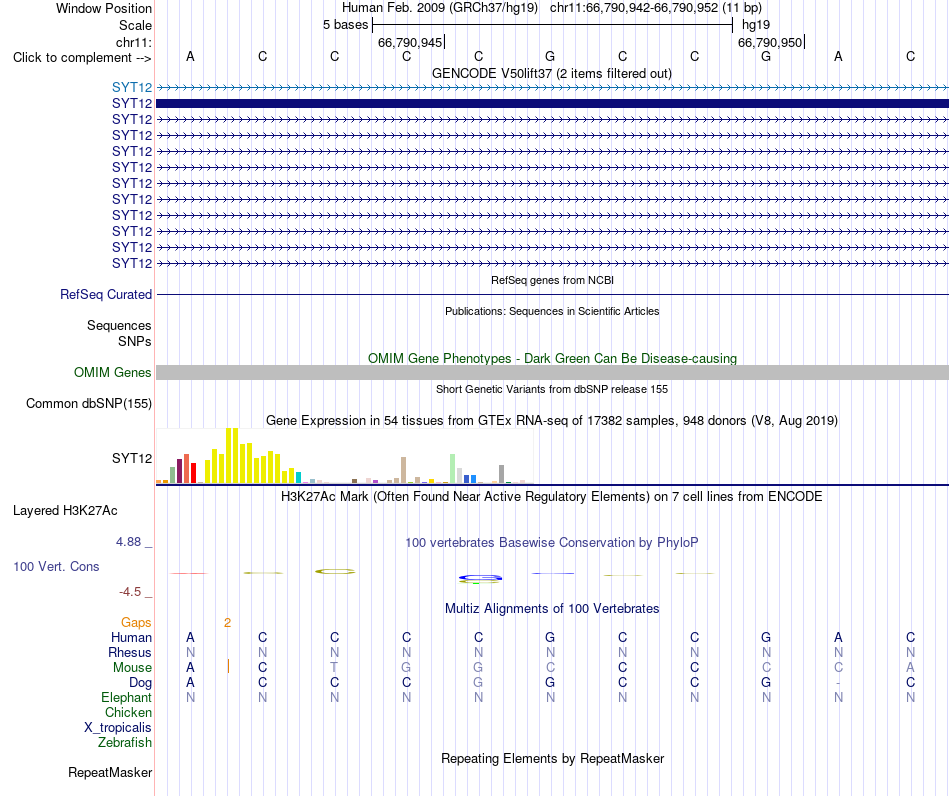Click the Mouse alignment row label

(x=132, y=668)
